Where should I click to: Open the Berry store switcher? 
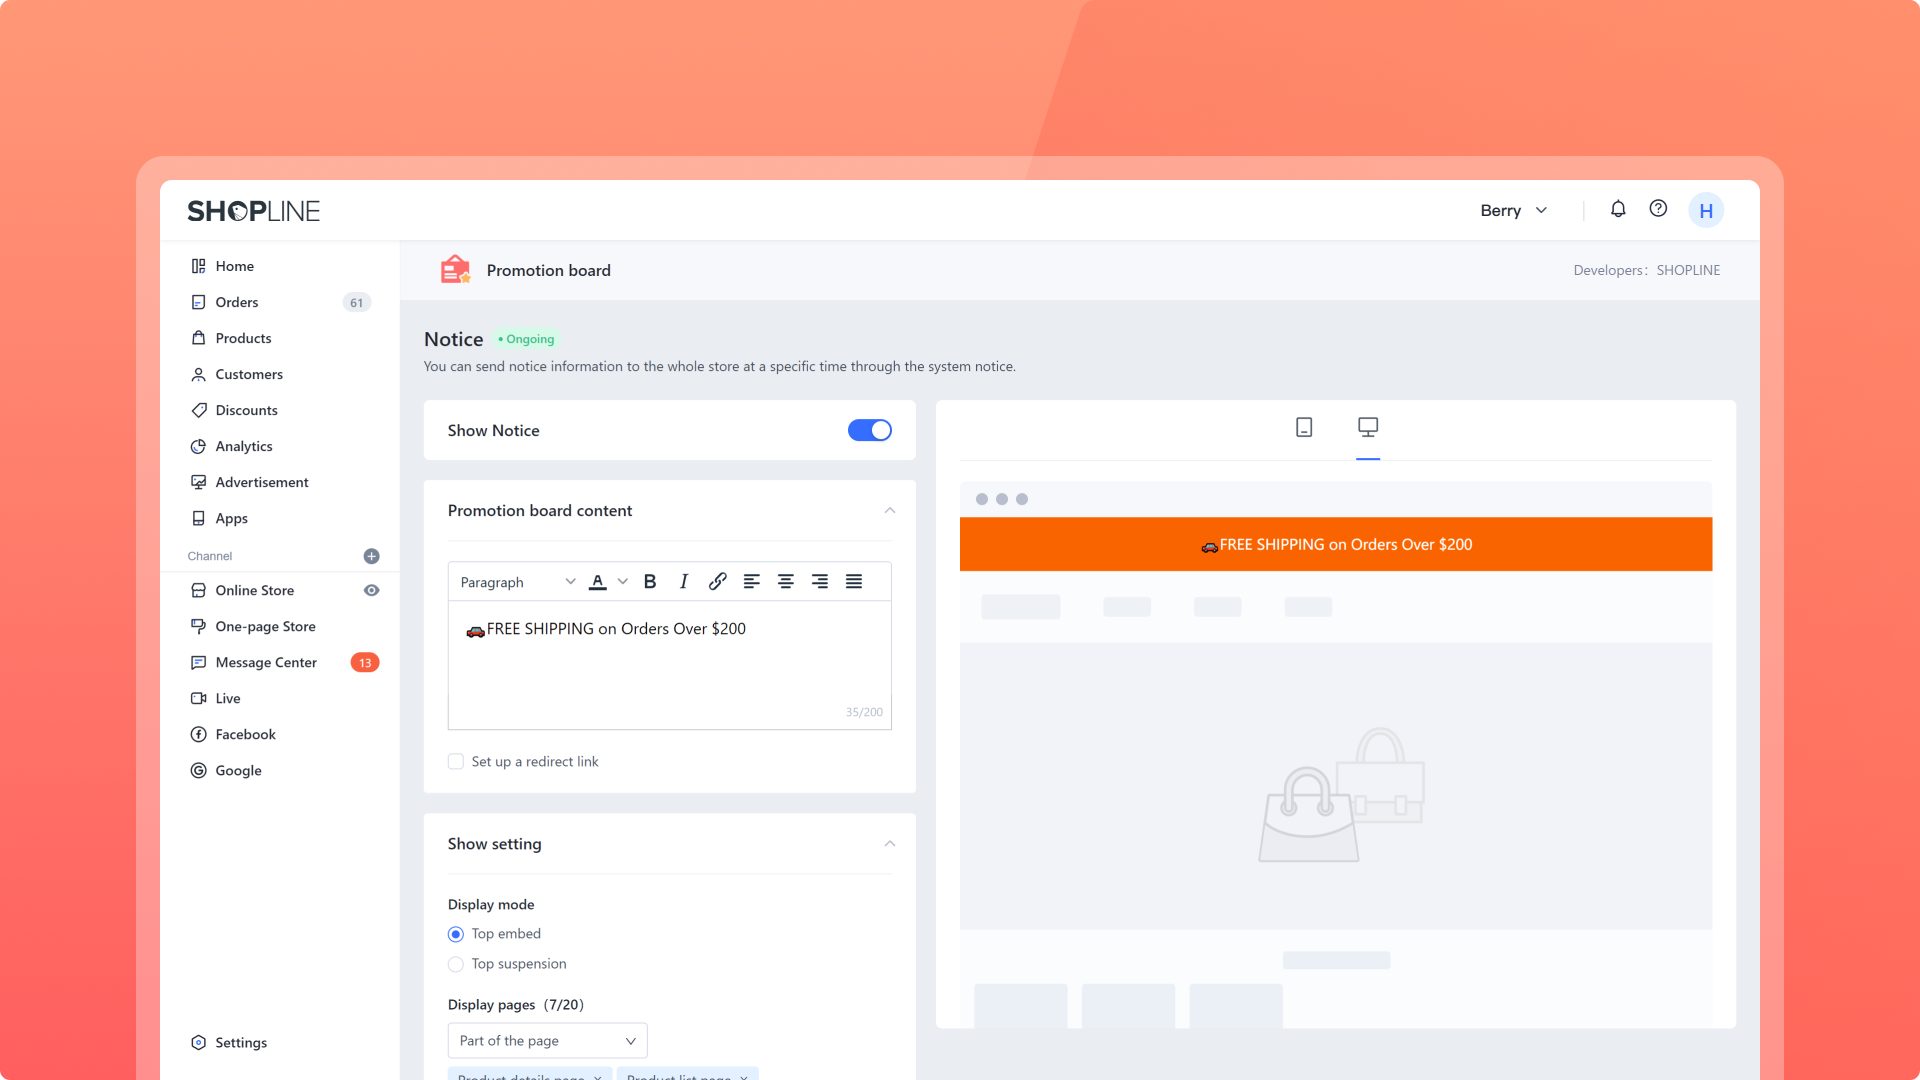point(1514,210)
